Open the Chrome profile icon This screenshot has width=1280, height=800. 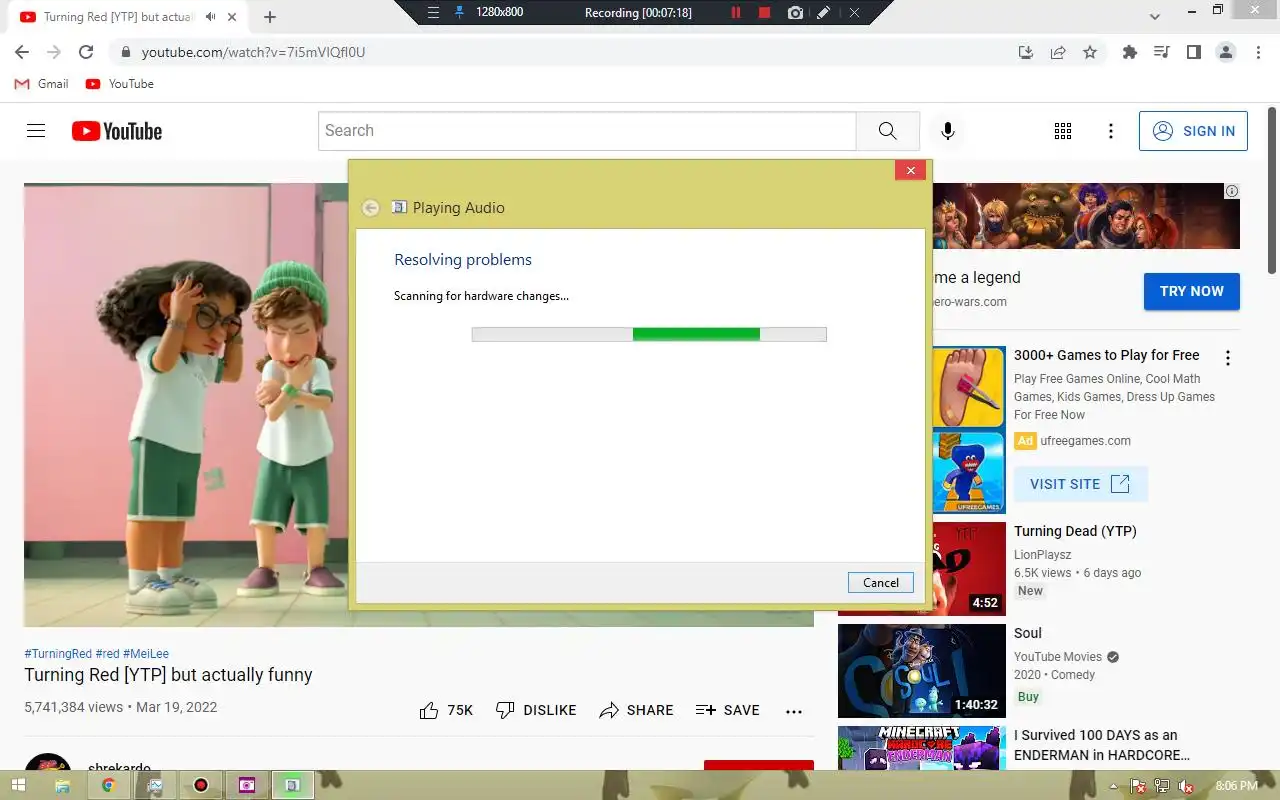click(1226, 52)
